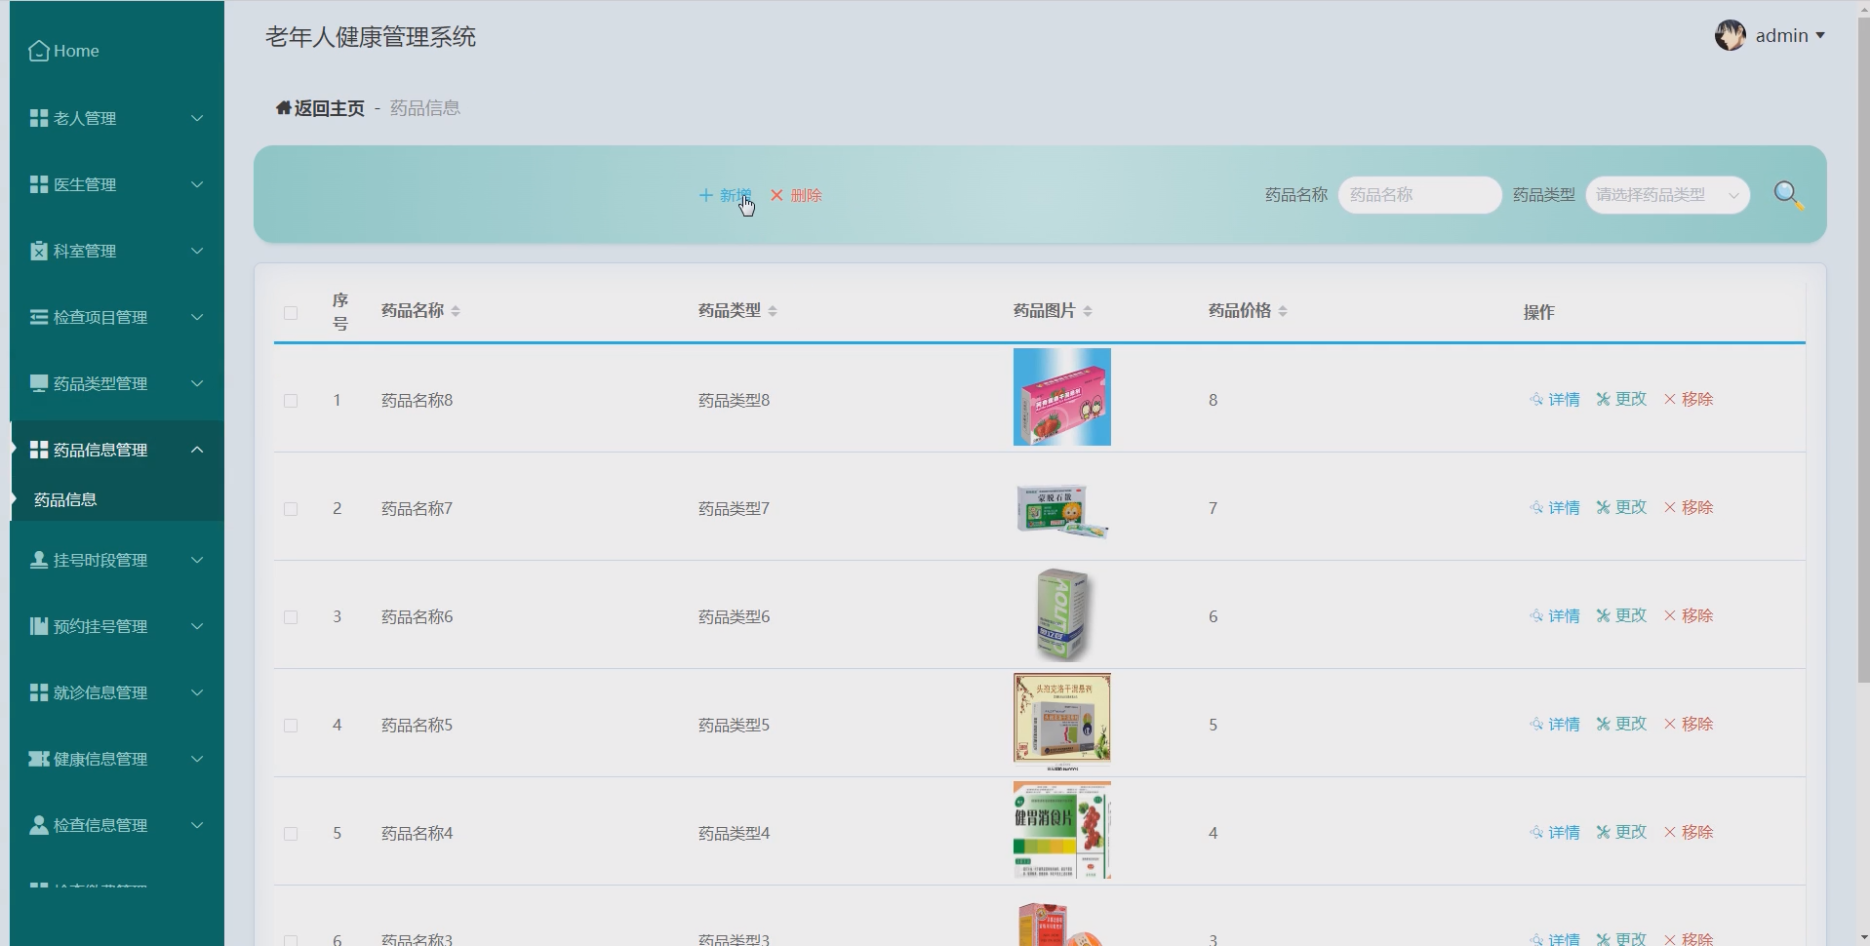
Task: Expand the 检查项目管理 chevron
Action: (x=197, y=317)
